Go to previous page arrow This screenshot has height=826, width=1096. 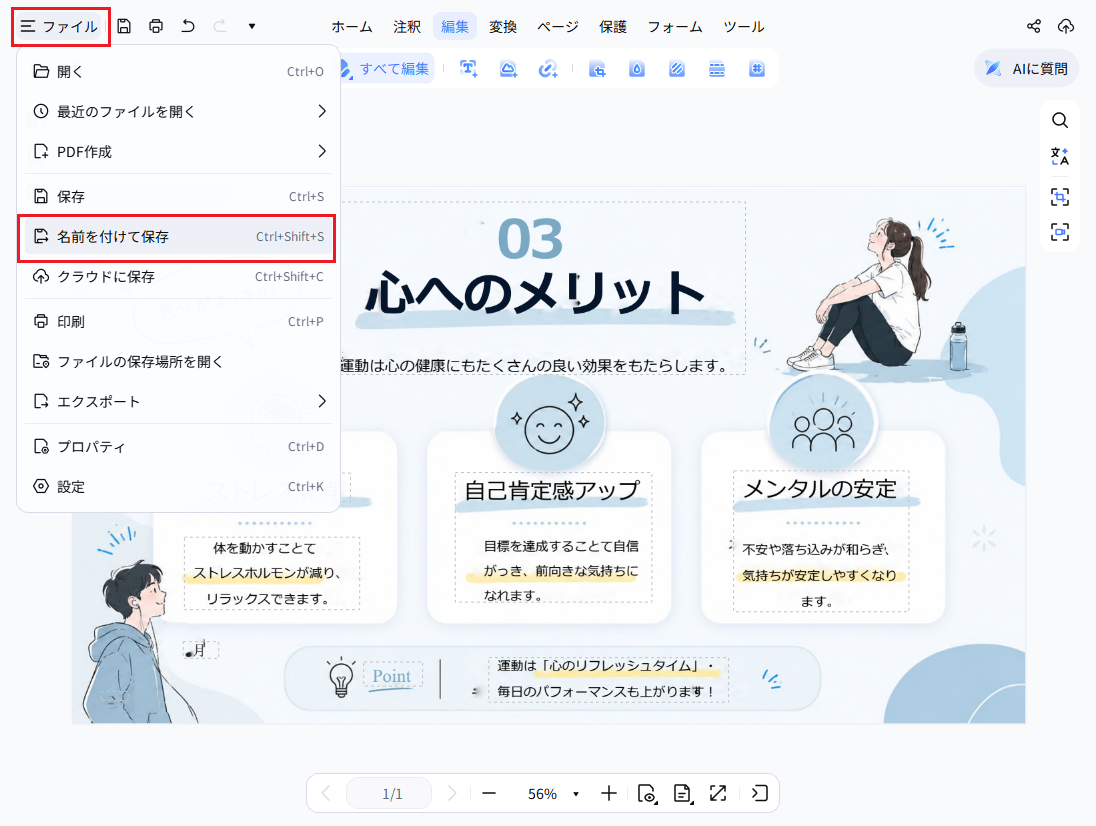326,793
